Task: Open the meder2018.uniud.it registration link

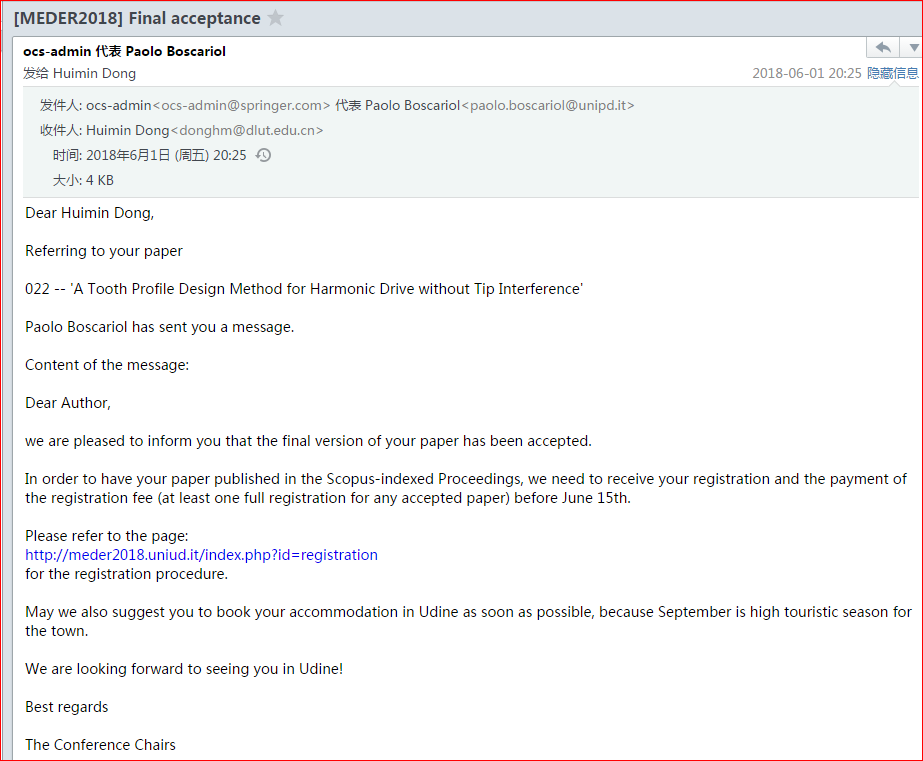Action: click(x=201, y=554)
